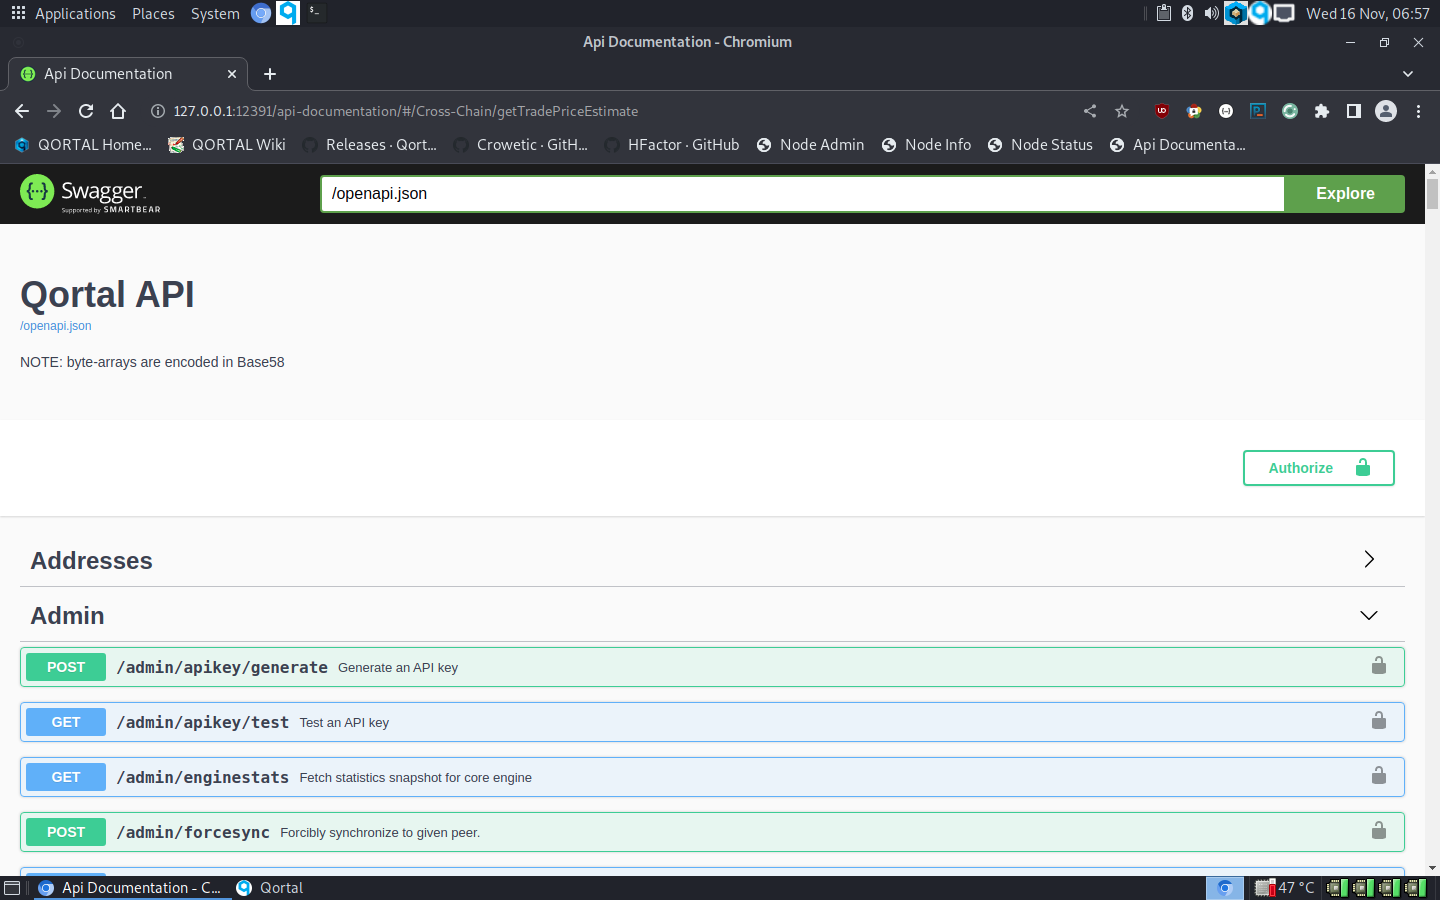Click the browser address bar URL

pos(405,111)
